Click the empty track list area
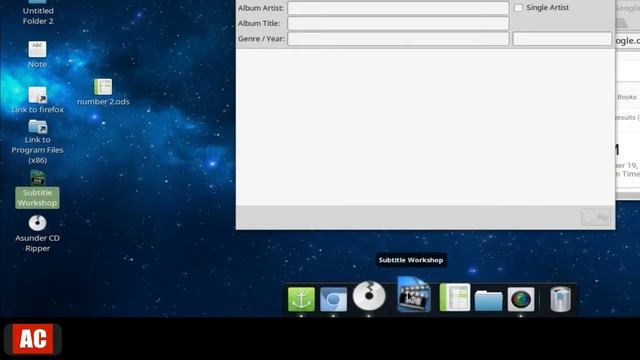640x360 pixels. pyautogui.click(x=425, y=127)
